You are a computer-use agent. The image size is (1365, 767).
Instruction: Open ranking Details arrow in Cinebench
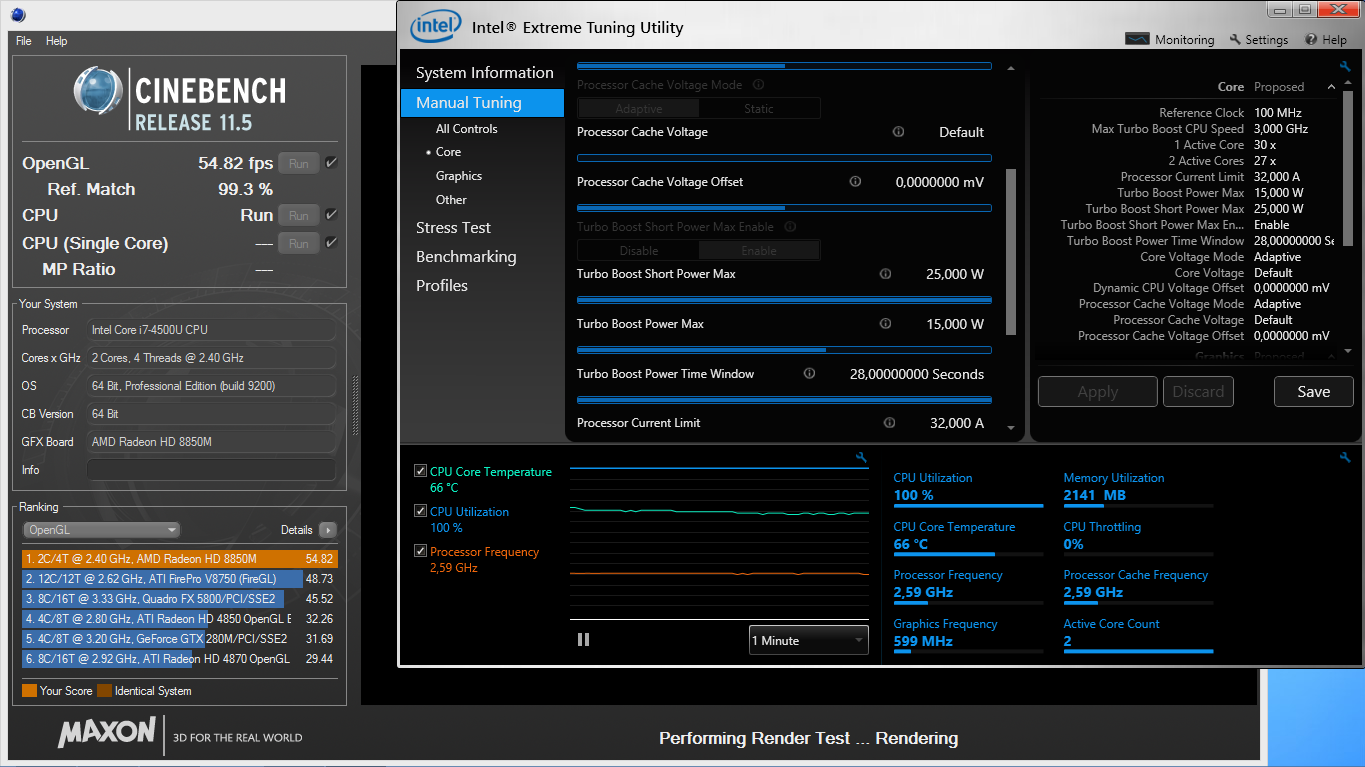327,530
